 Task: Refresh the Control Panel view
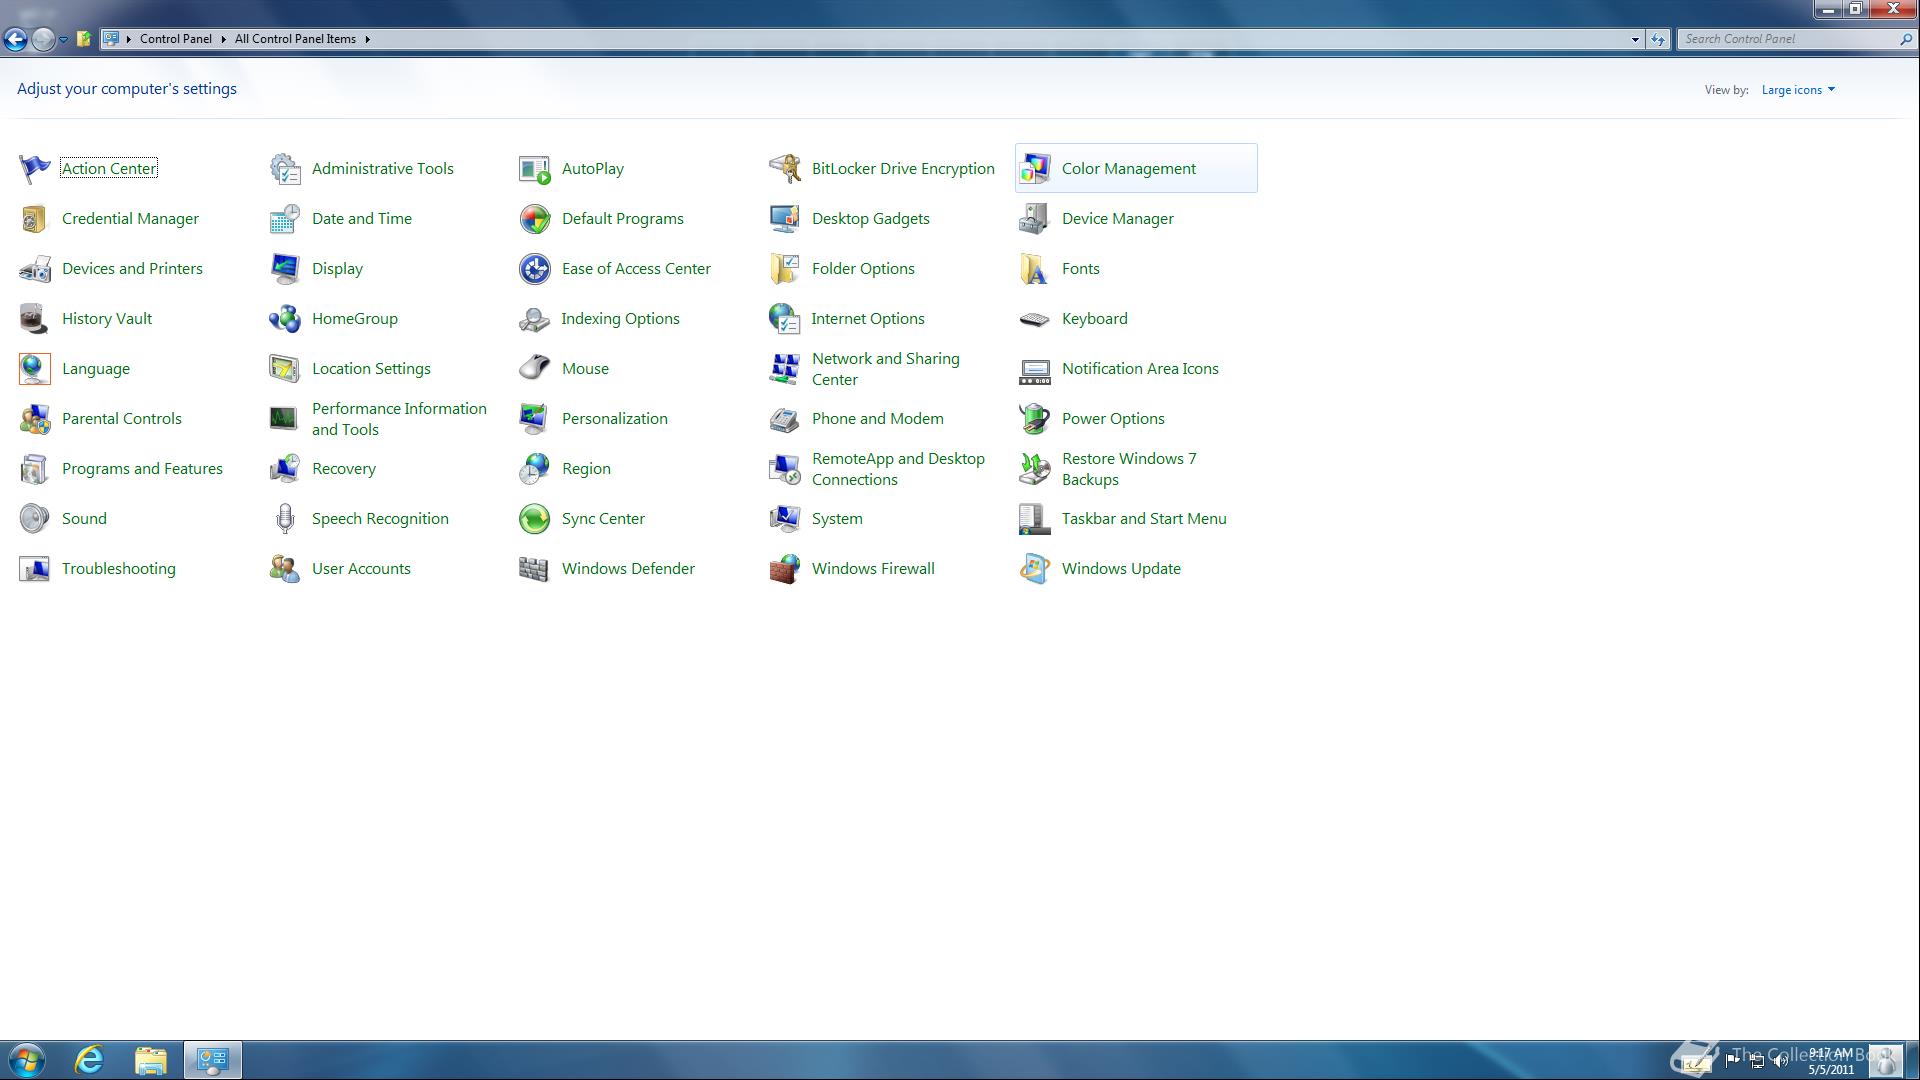(1658, 39)
